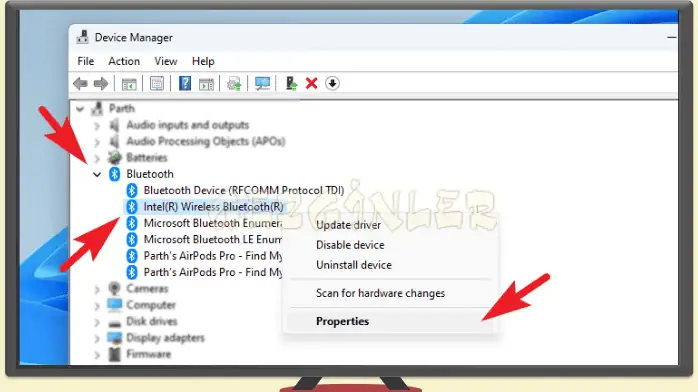
Task: Click the Forward arrow toolbar icon
Action: 101,83
